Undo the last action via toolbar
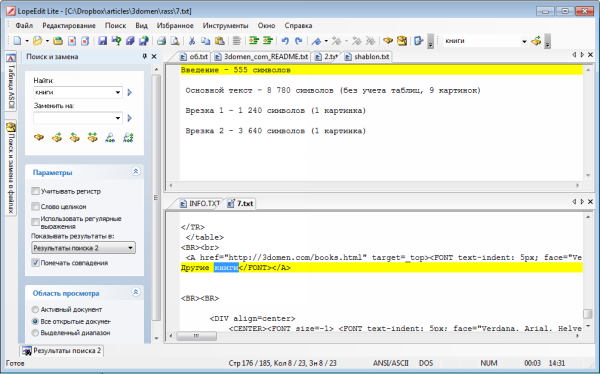600x374 pixels. pos(285,41)
